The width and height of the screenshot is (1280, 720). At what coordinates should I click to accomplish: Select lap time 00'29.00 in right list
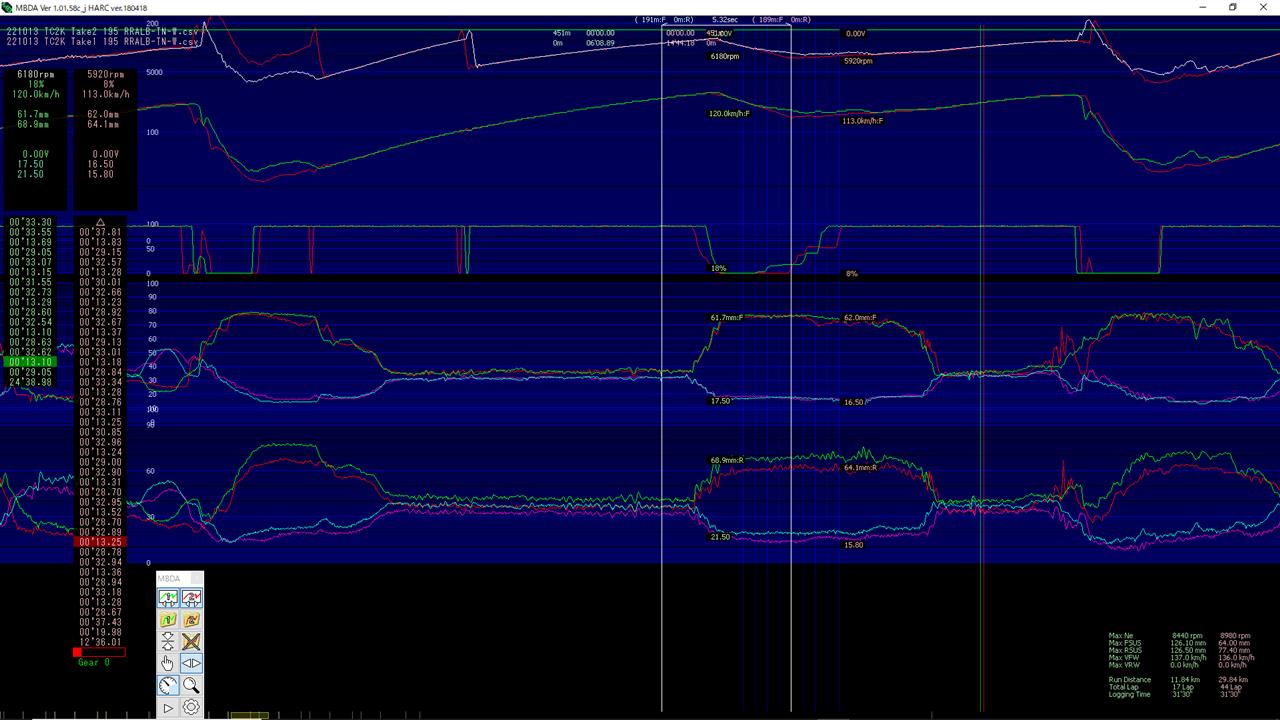point(100,462)
